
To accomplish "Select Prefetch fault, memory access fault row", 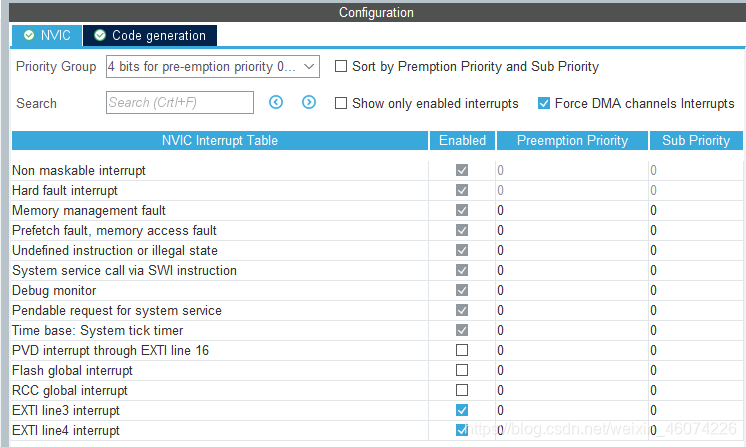I will point(377,231).
